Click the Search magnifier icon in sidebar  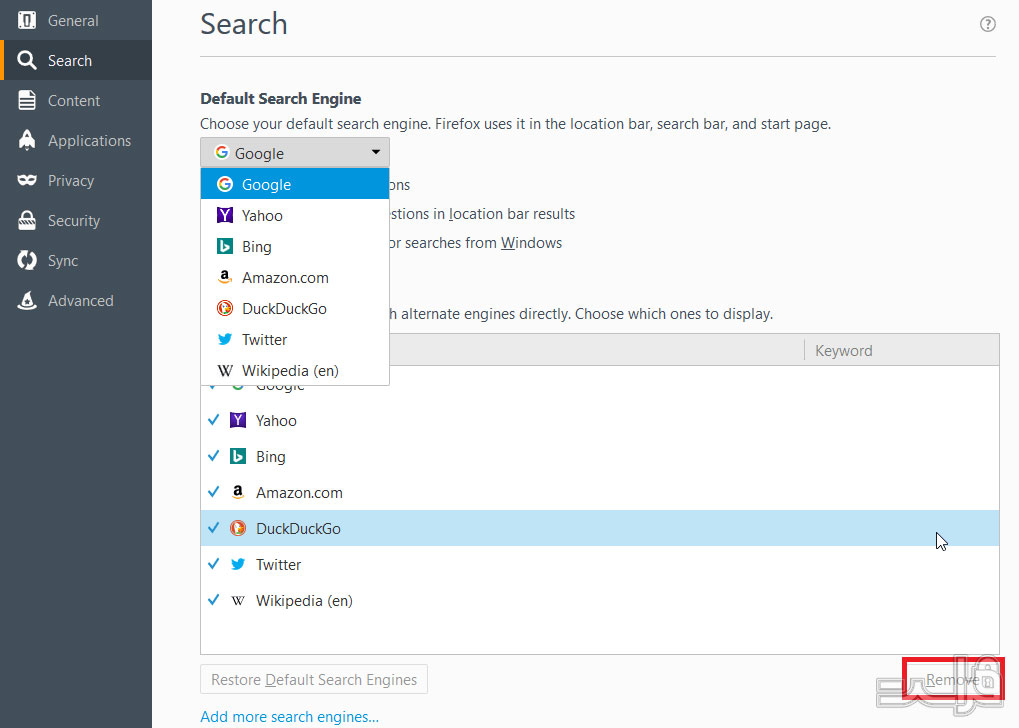point(27,60)
